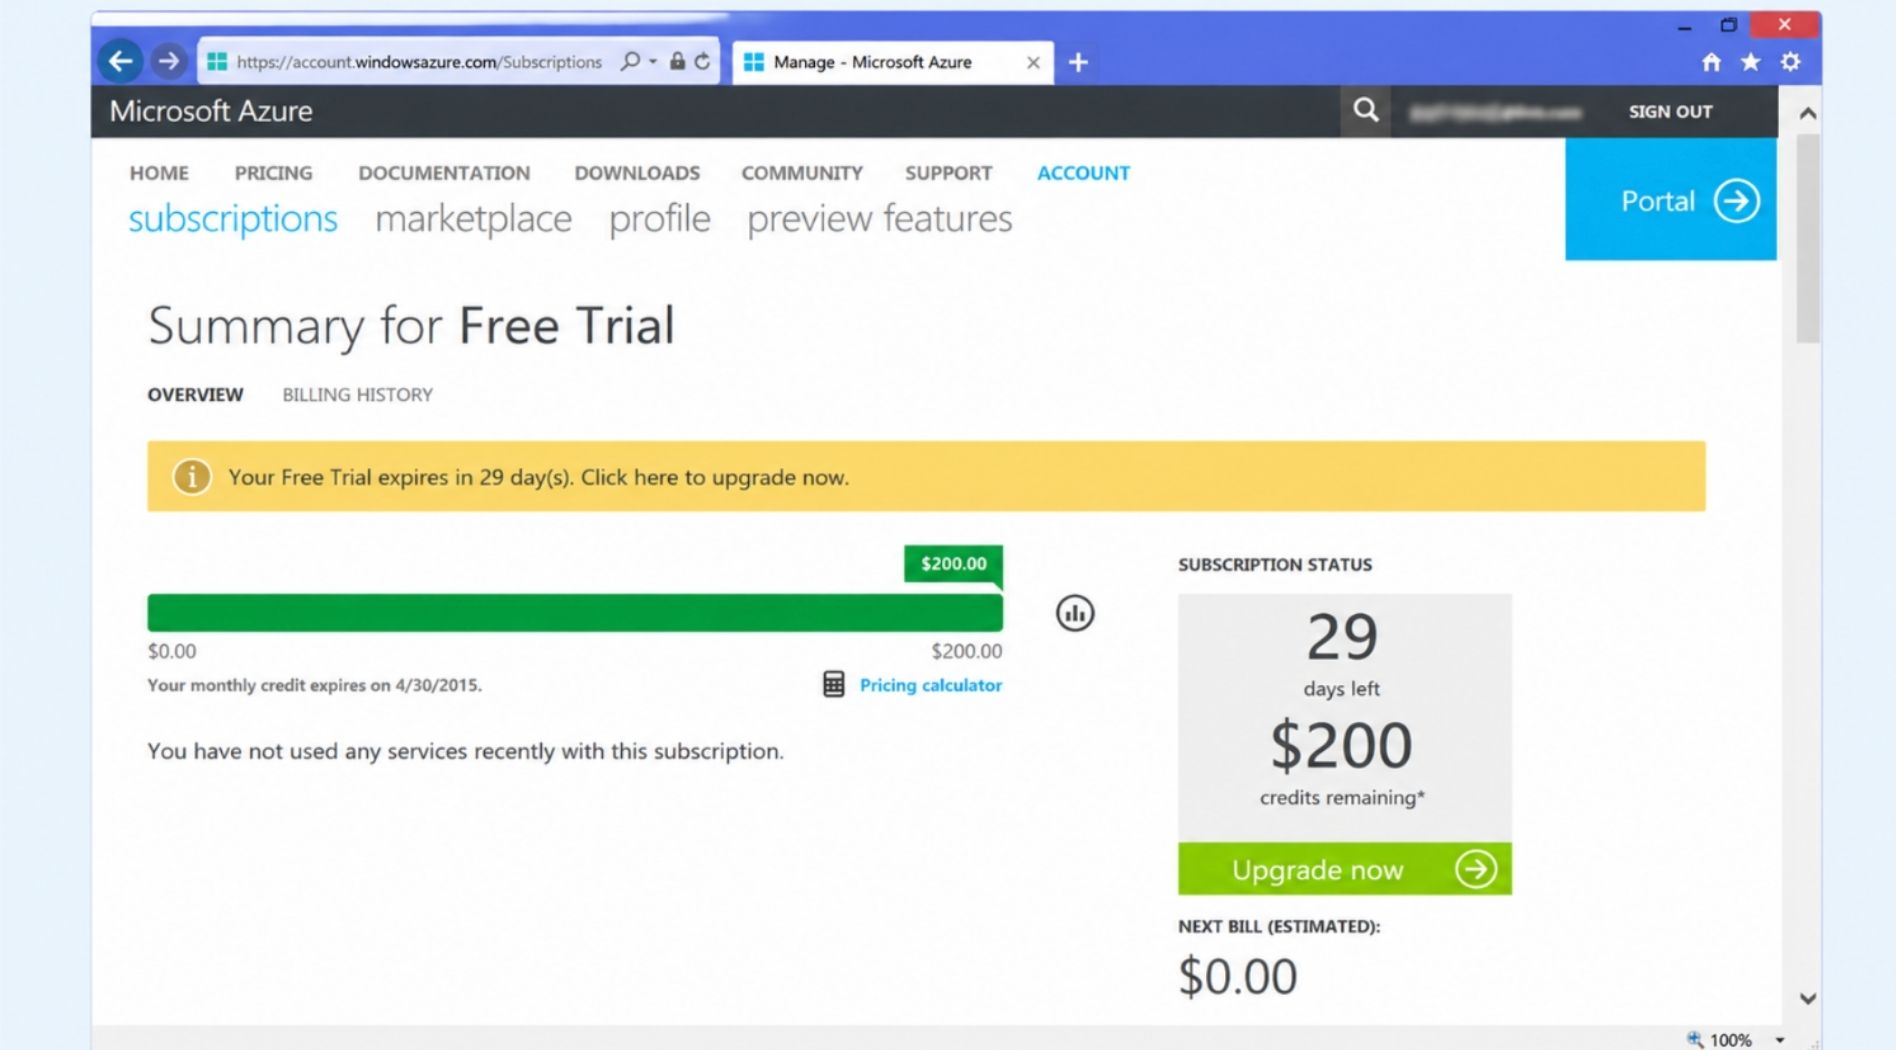The height and width of the screenshot is (1050, 1896).
Task: Refresh the page with the reload icon
Action: click(x=702, y=61)
